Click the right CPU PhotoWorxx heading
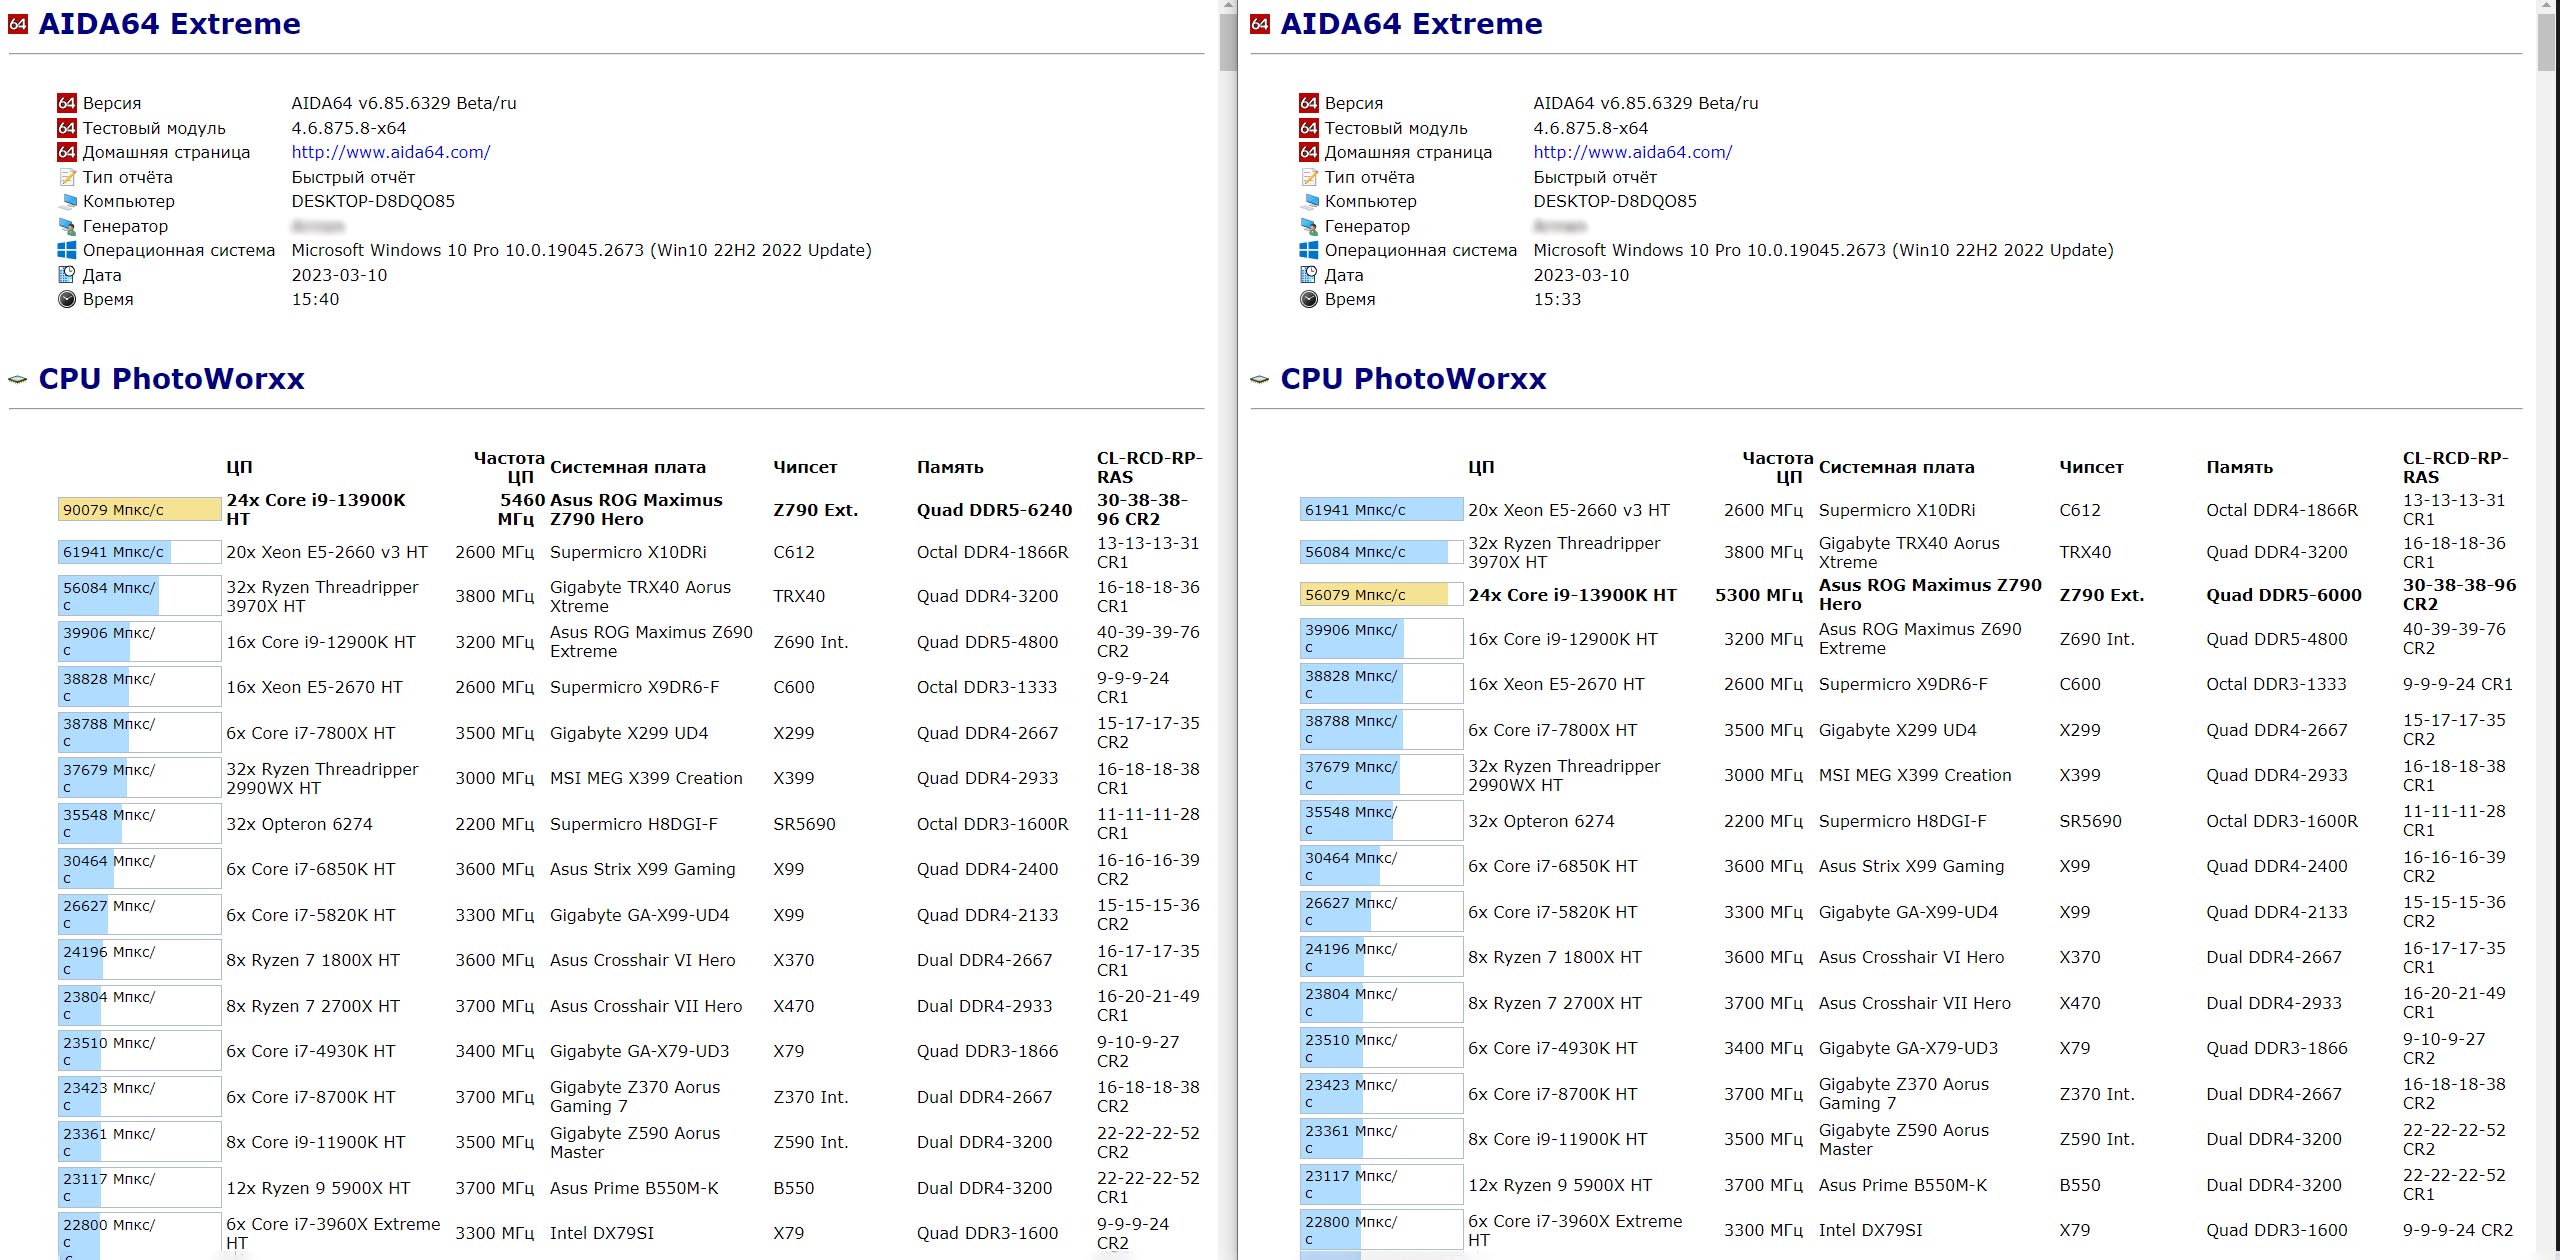Image resolution: width=2560 pixels, height=1260 pixels. tap(1413, 379)
